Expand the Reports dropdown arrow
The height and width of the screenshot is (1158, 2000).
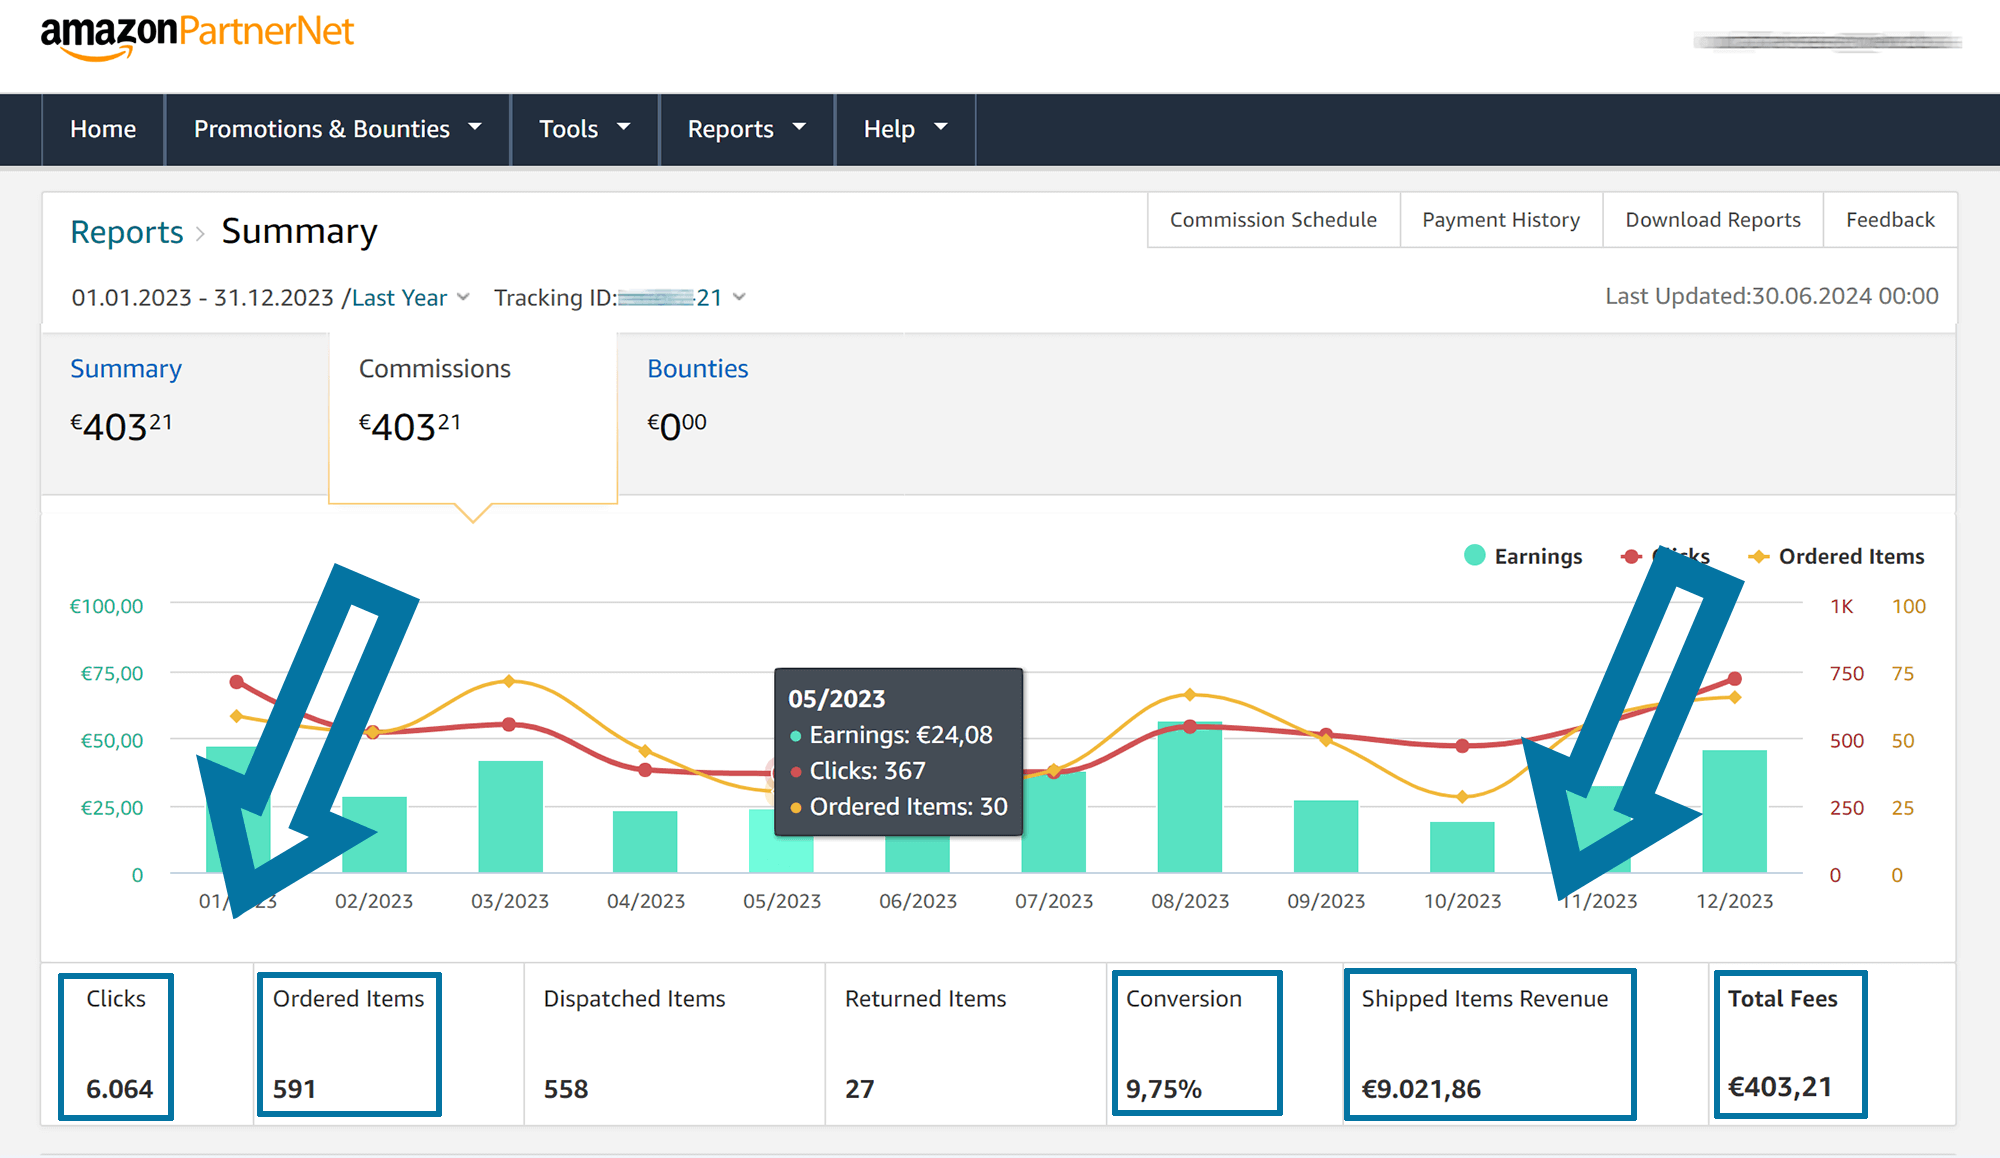tap(799, 127)
